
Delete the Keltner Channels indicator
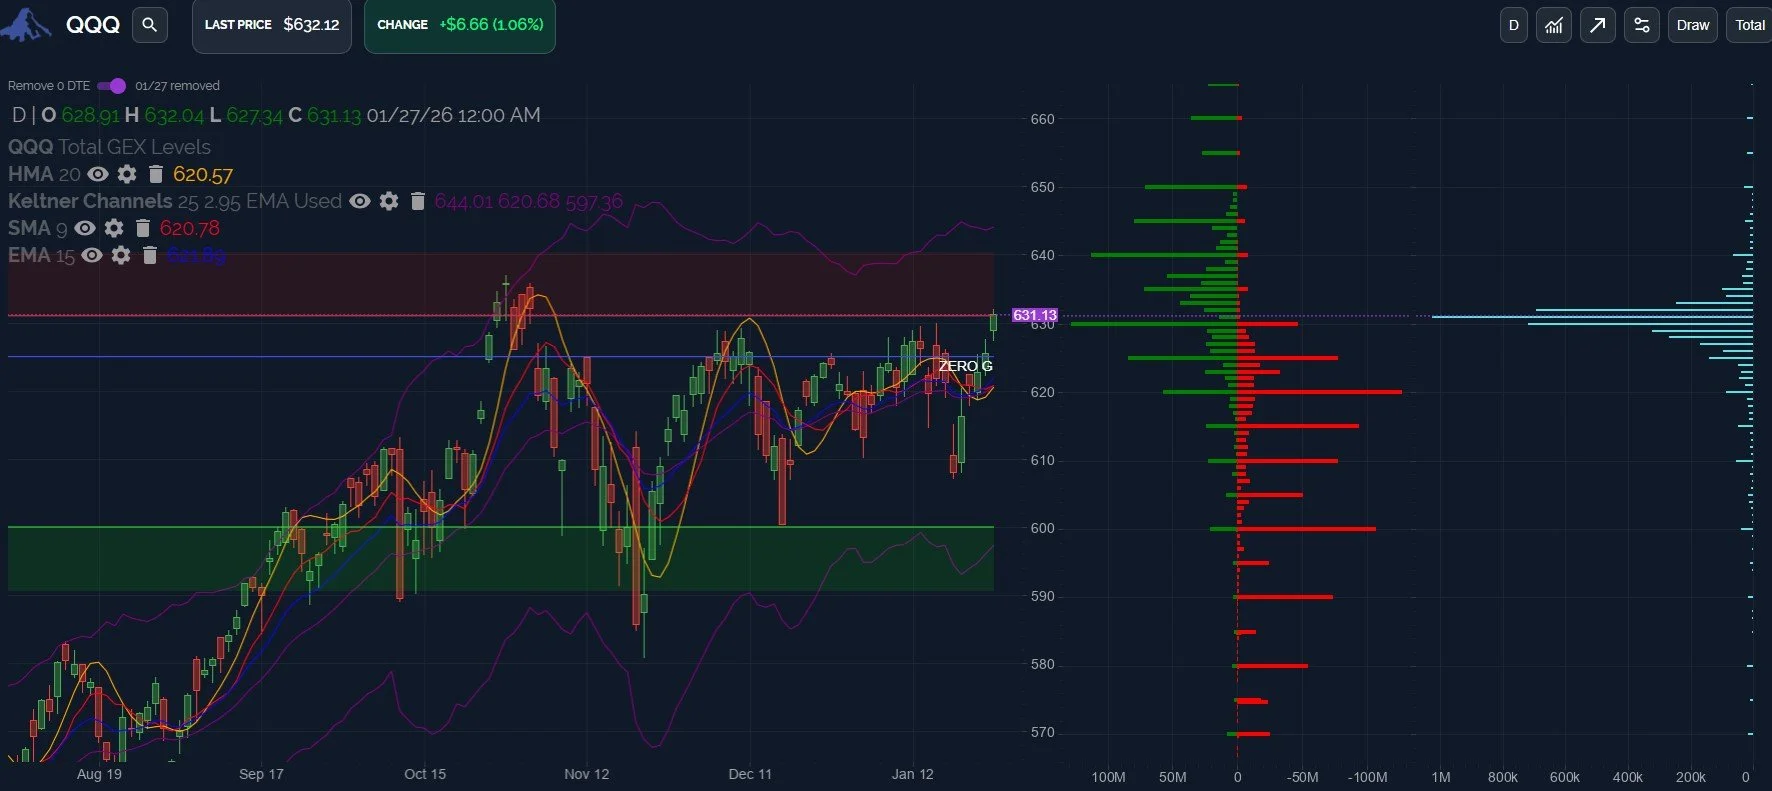(418, 201)
